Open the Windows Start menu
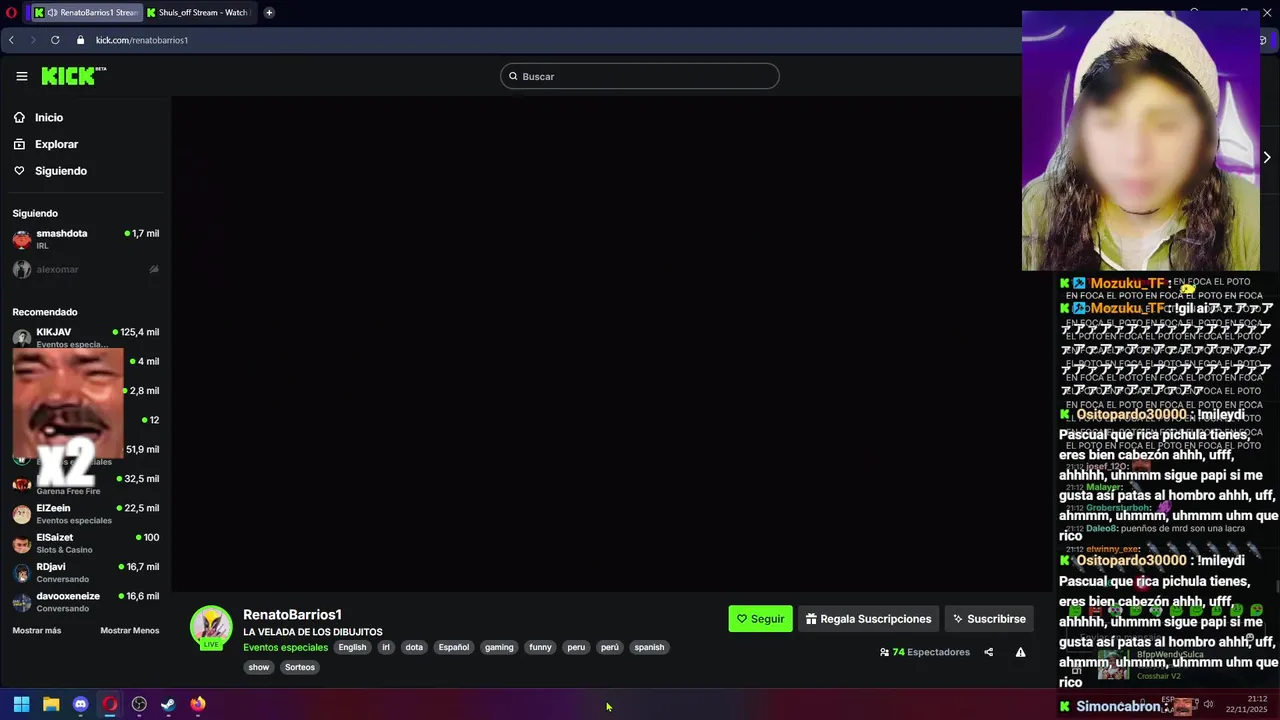This screenshot has height=720, width=1280. (21, 704)
